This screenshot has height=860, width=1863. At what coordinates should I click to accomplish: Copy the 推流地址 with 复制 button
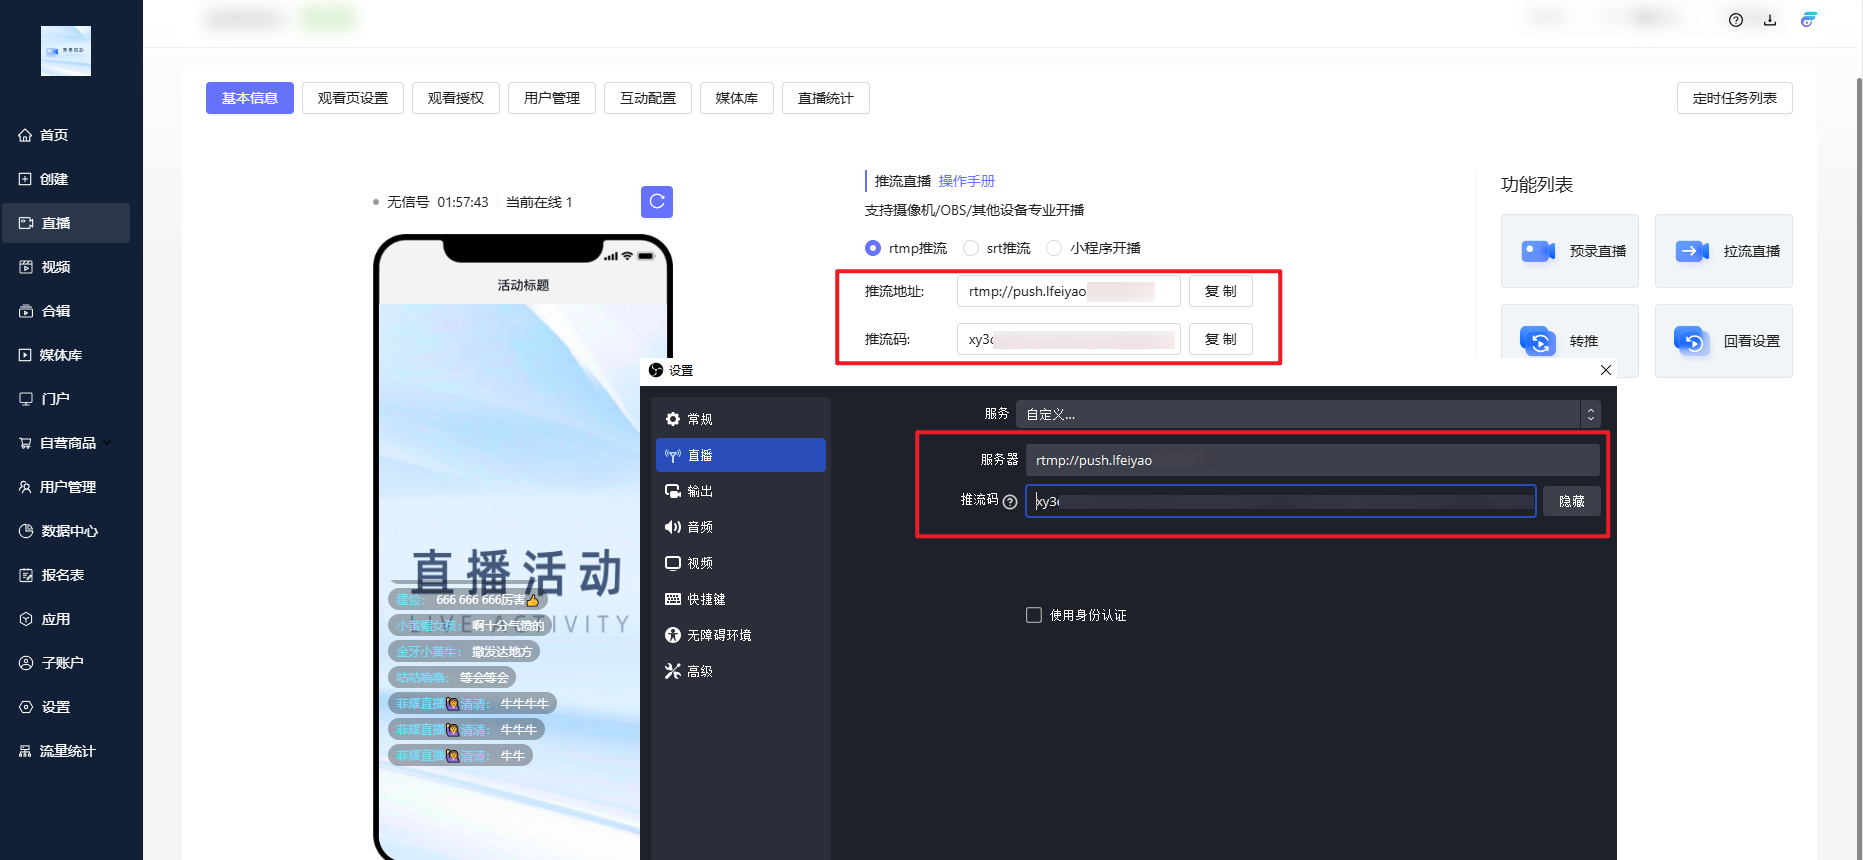tap(1220, 291)
